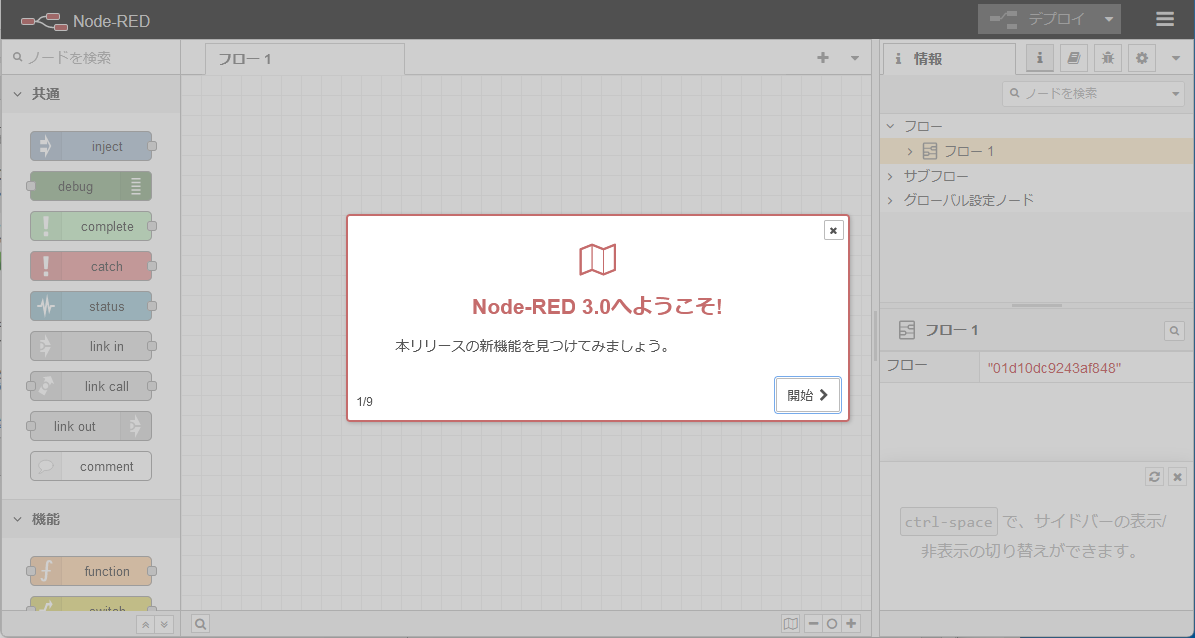Expand all palette categories button
The image size is (1195, 638).
click(164, 624)
